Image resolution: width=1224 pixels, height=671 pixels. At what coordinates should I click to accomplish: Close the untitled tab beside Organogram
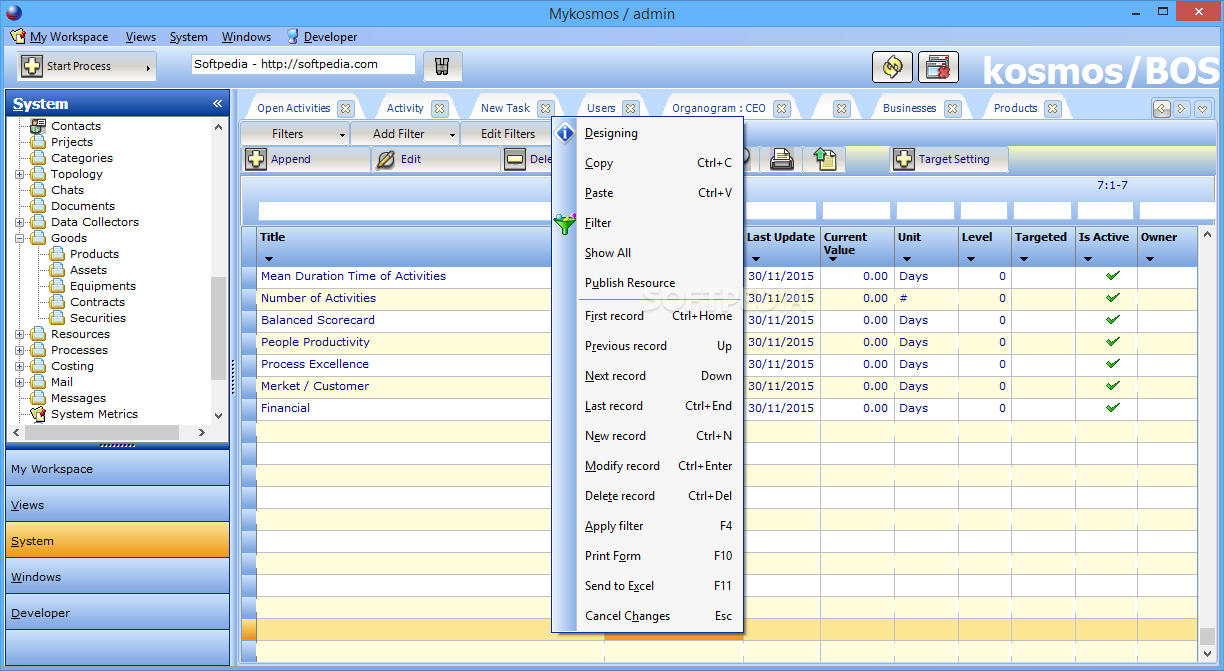tap(841, 108)
